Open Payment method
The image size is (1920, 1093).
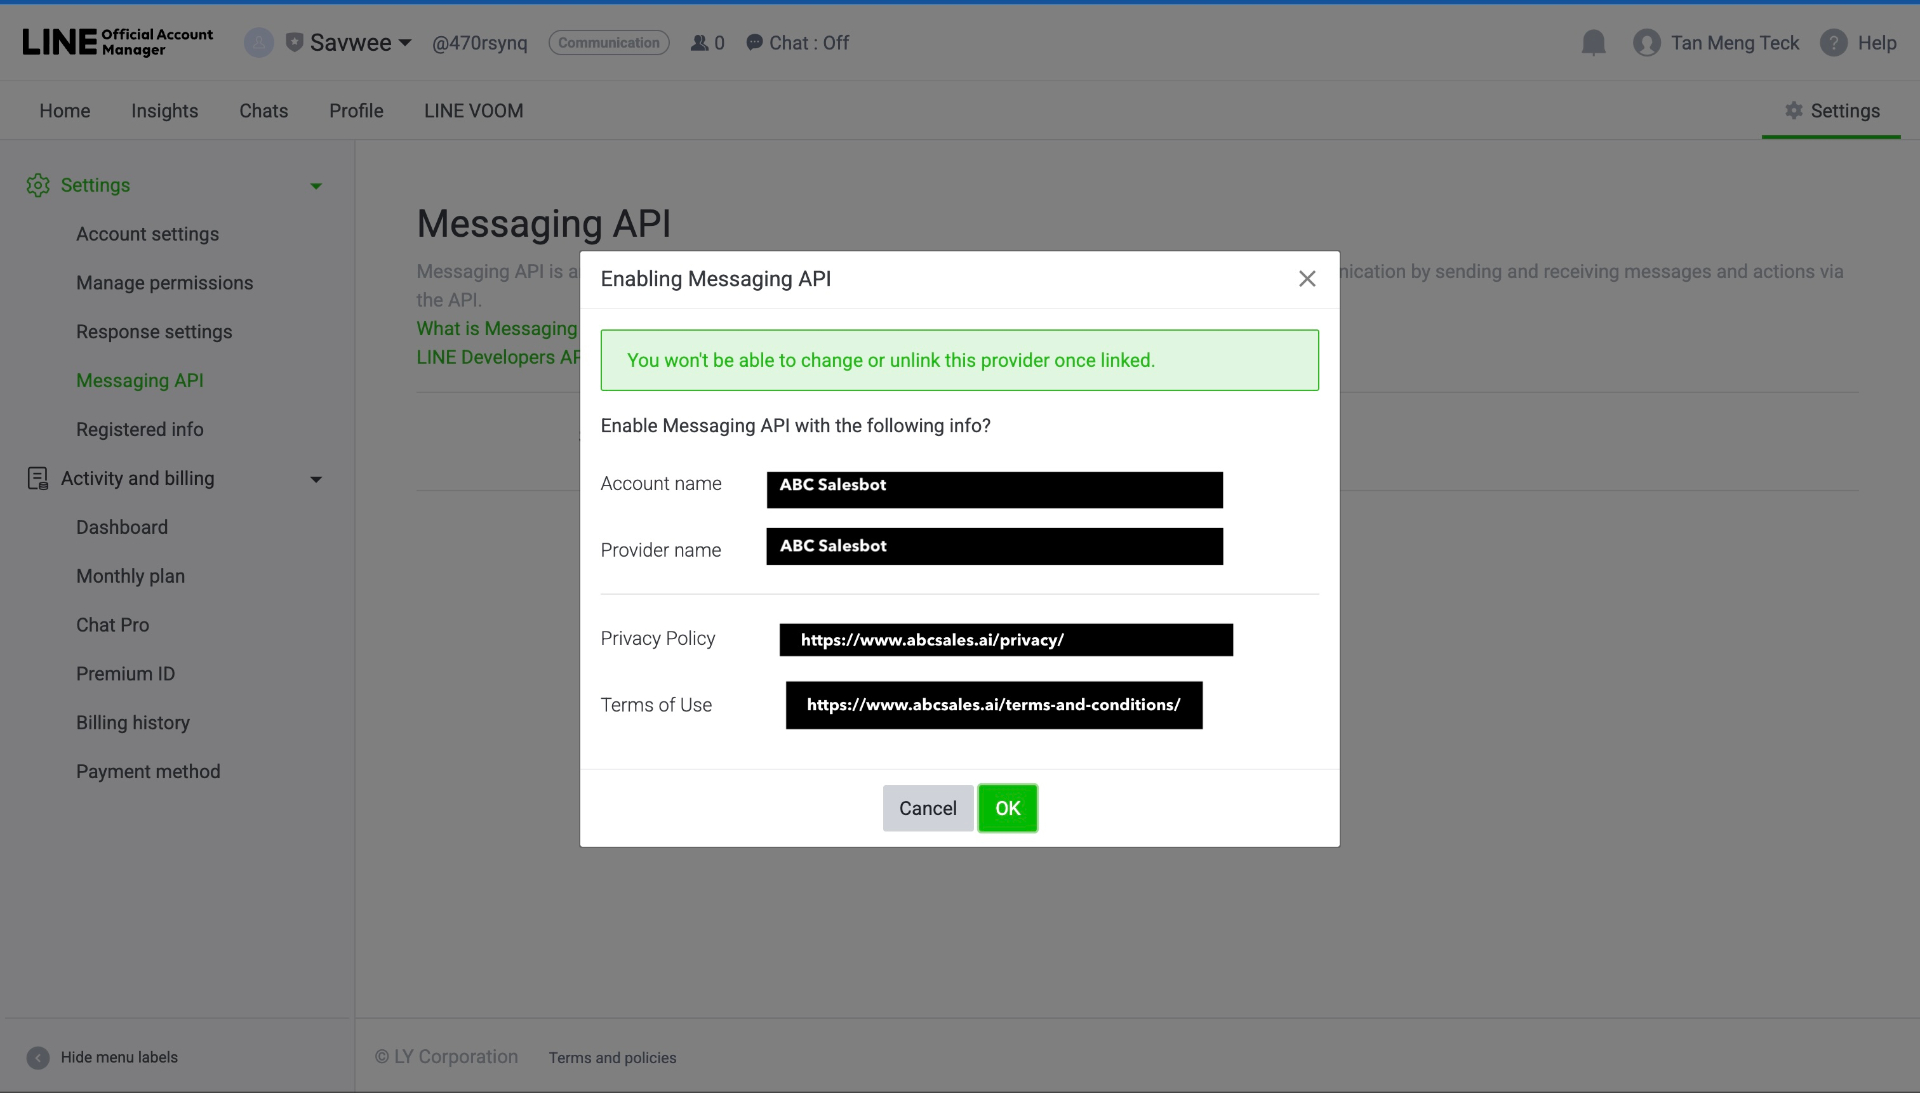coord(148,772)
